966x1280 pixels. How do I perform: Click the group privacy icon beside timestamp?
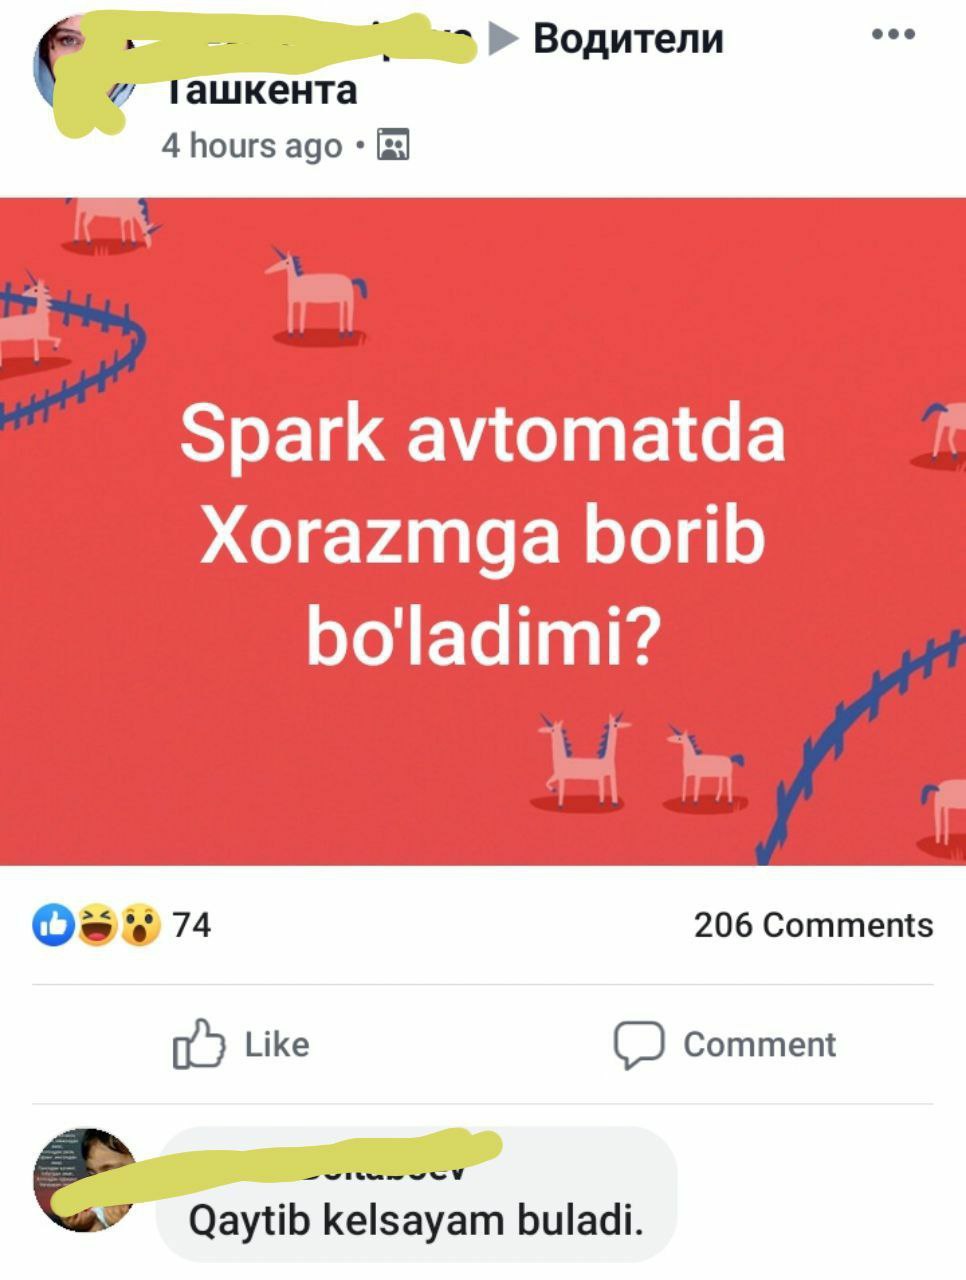point(393,146)
